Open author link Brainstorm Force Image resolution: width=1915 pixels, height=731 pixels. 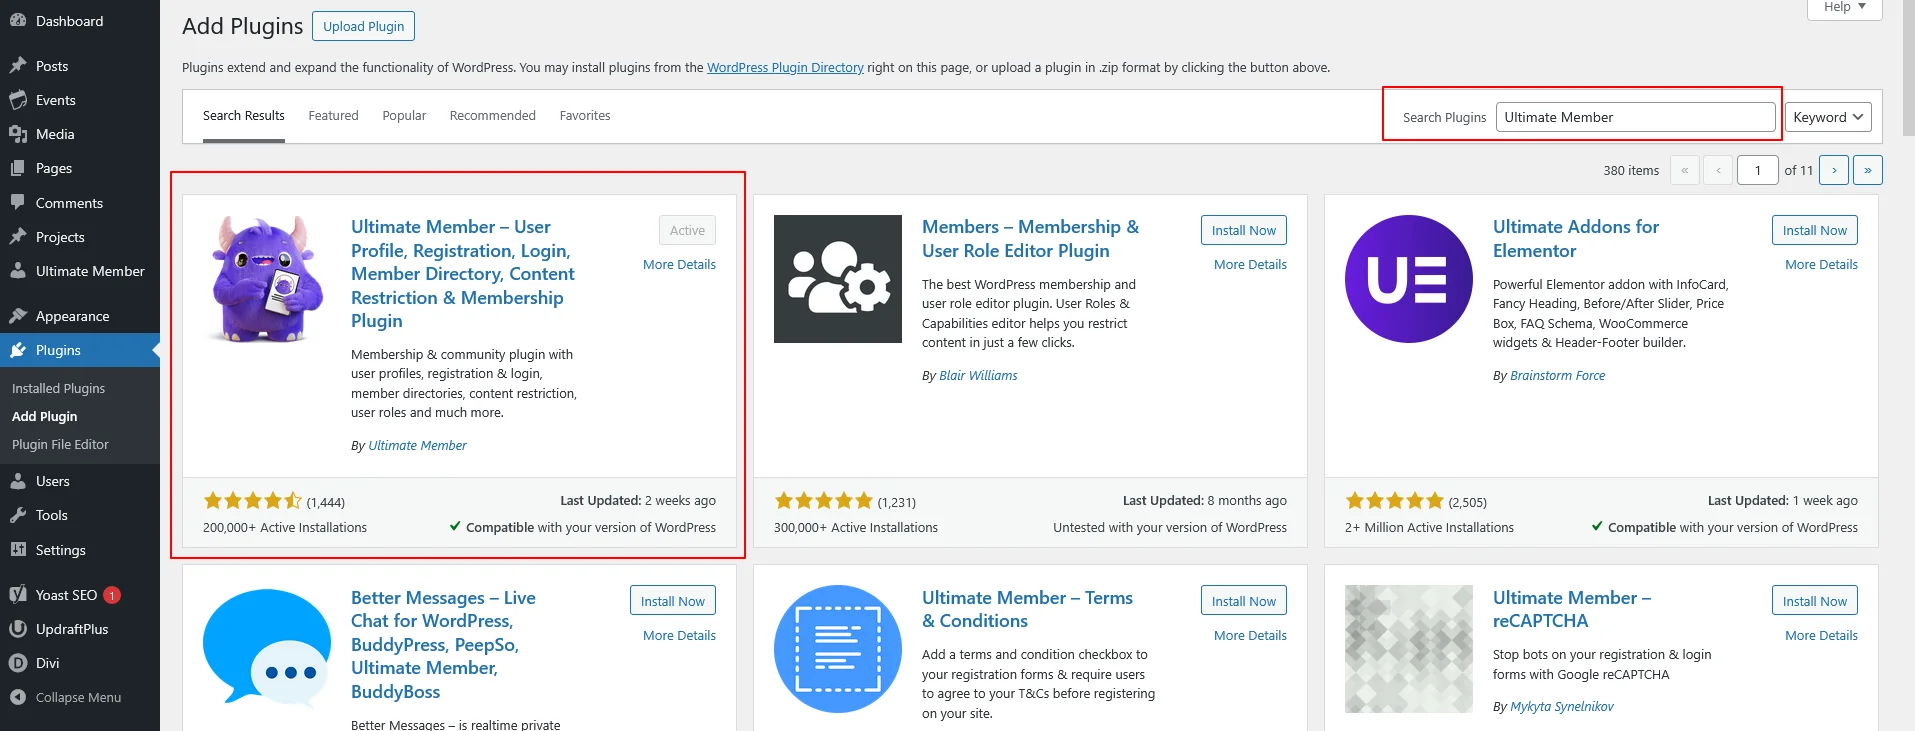click(x=1557, y=376)
